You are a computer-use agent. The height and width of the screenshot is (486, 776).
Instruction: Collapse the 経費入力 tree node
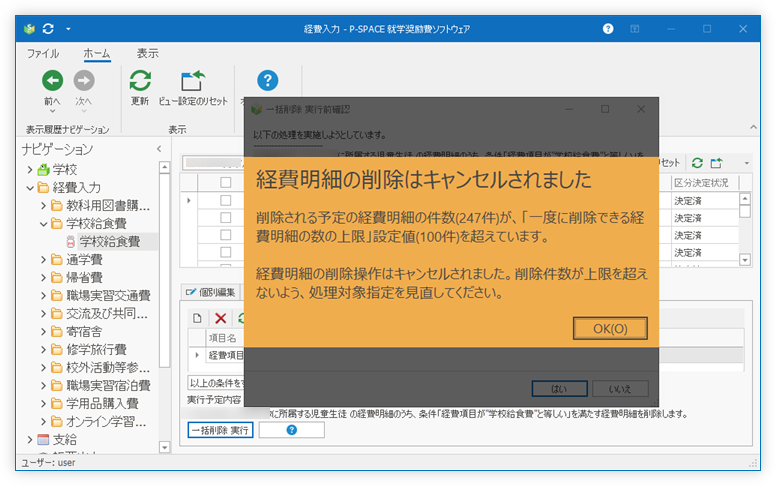tap(30, 188)
